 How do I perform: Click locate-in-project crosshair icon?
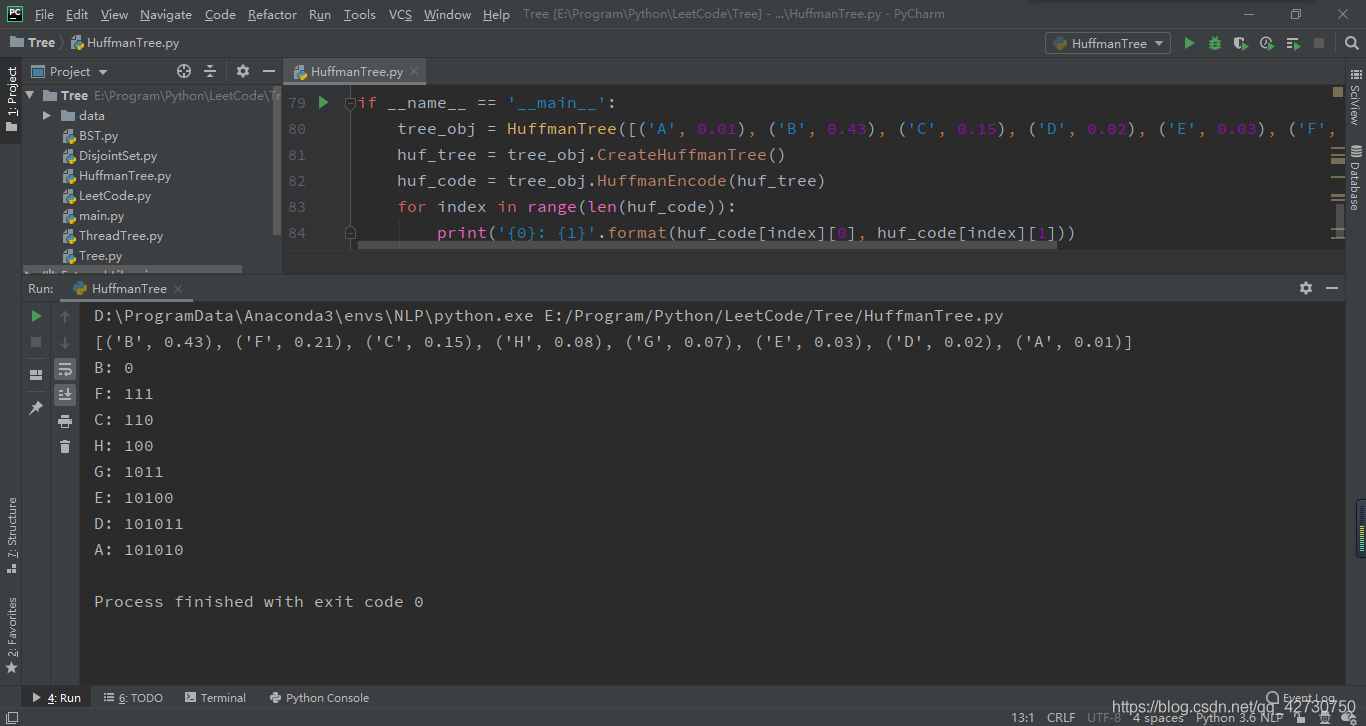184,71
